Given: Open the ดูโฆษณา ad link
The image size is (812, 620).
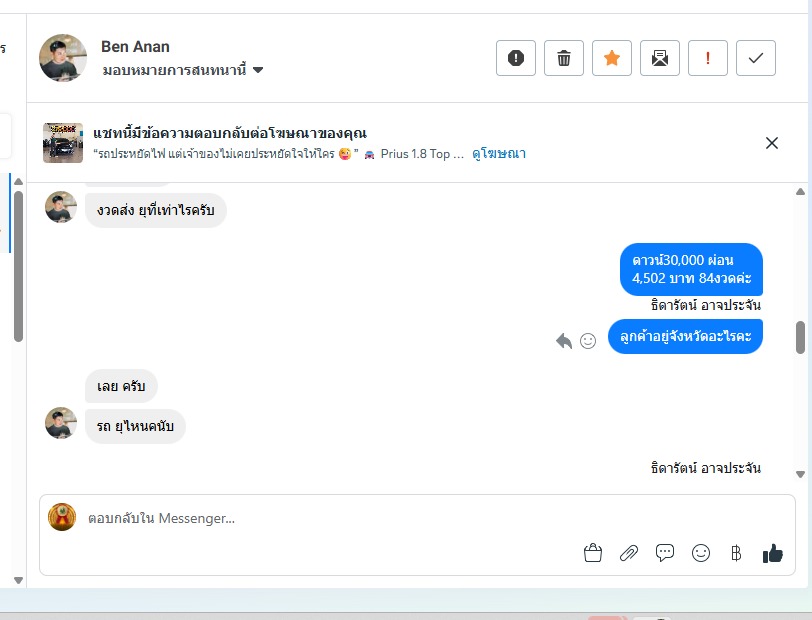Looking at the screenshot, I should [499, 154].
